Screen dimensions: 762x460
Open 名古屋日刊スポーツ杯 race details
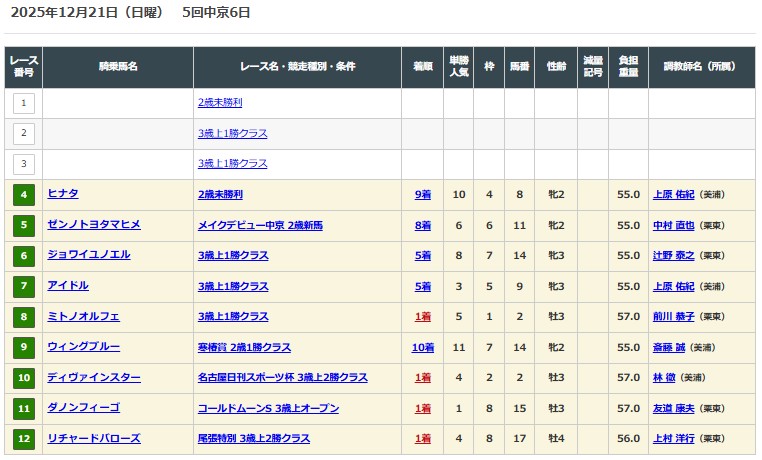282,378
